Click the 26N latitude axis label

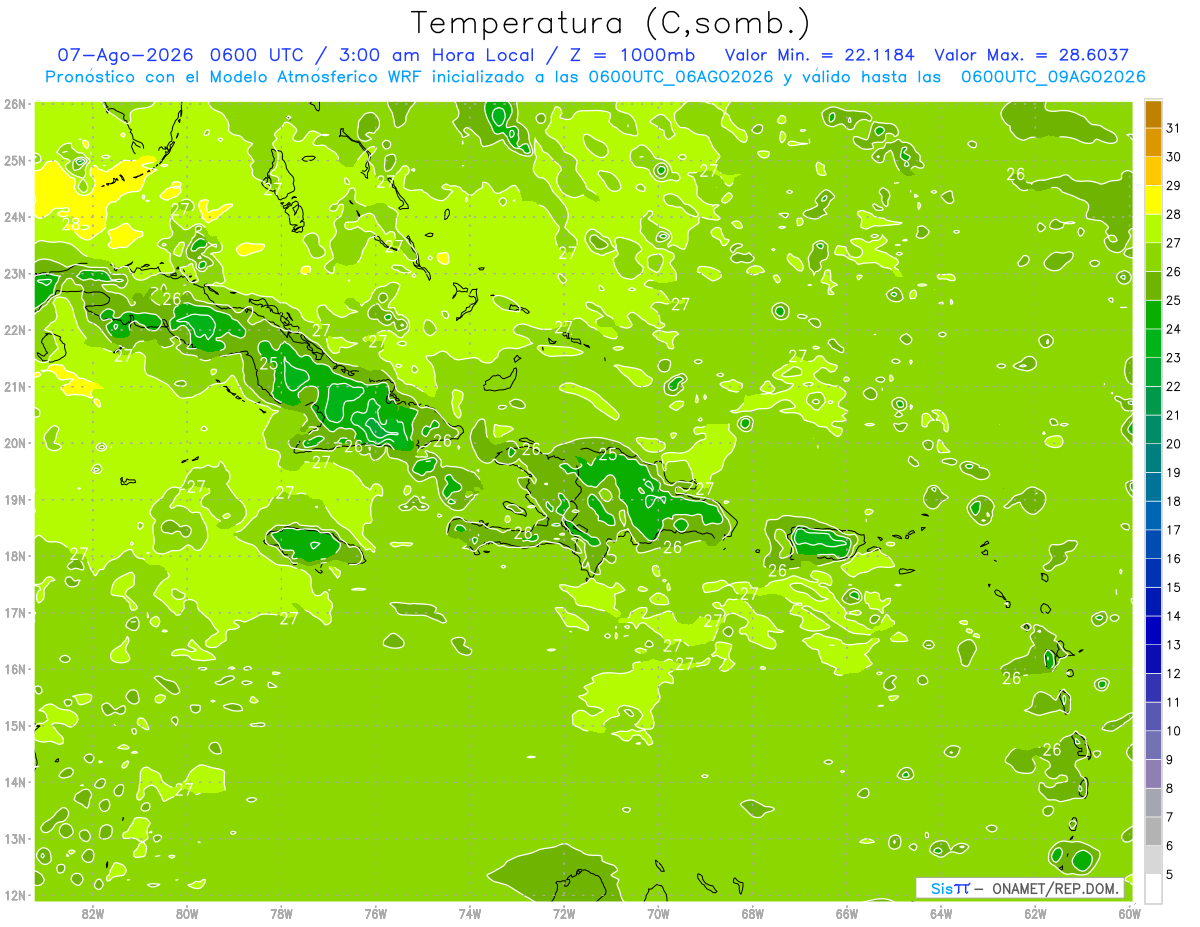point(15,104)
